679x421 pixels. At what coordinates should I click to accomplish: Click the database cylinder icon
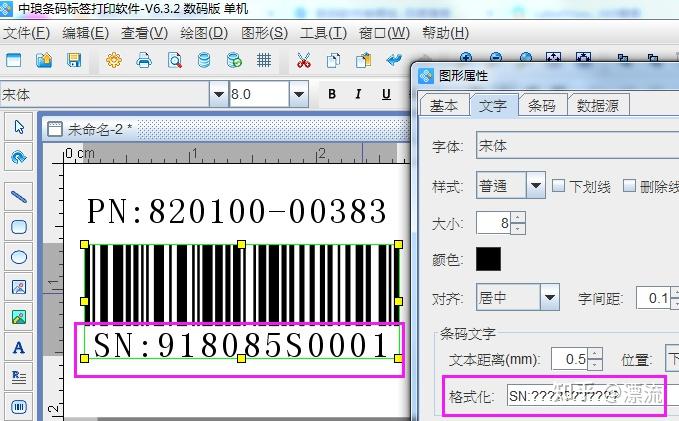(204, 60)
